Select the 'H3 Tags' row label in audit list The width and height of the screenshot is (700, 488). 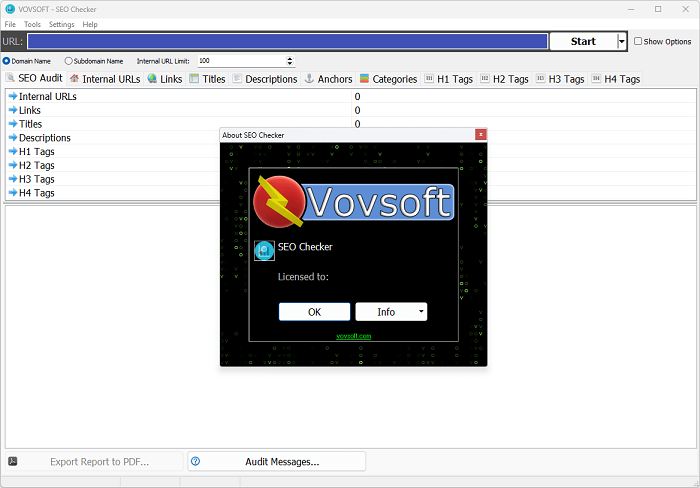[37, 179]
